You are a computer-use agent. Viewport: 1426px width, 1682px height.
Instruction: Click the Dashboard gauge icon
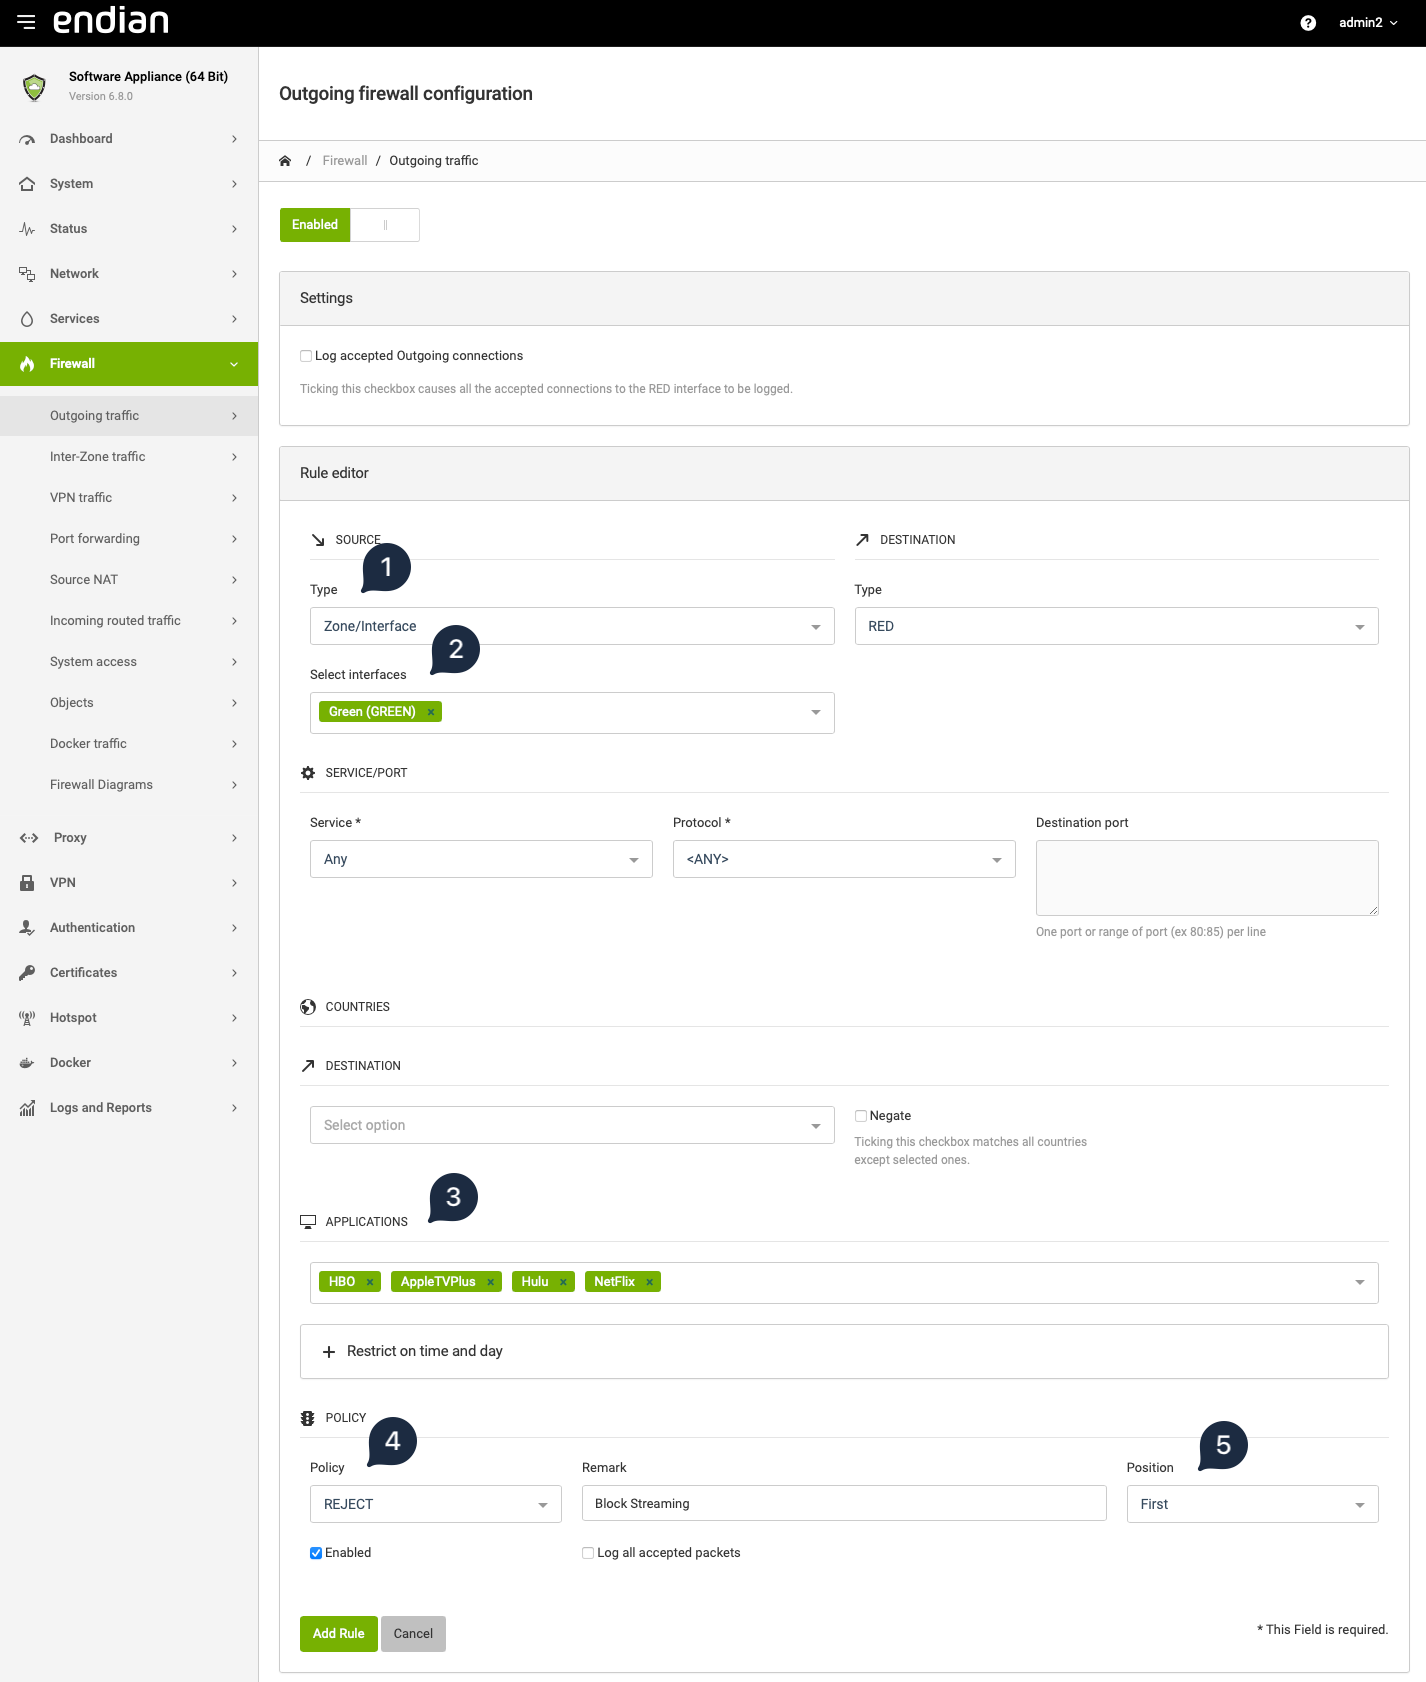(27, 139)
